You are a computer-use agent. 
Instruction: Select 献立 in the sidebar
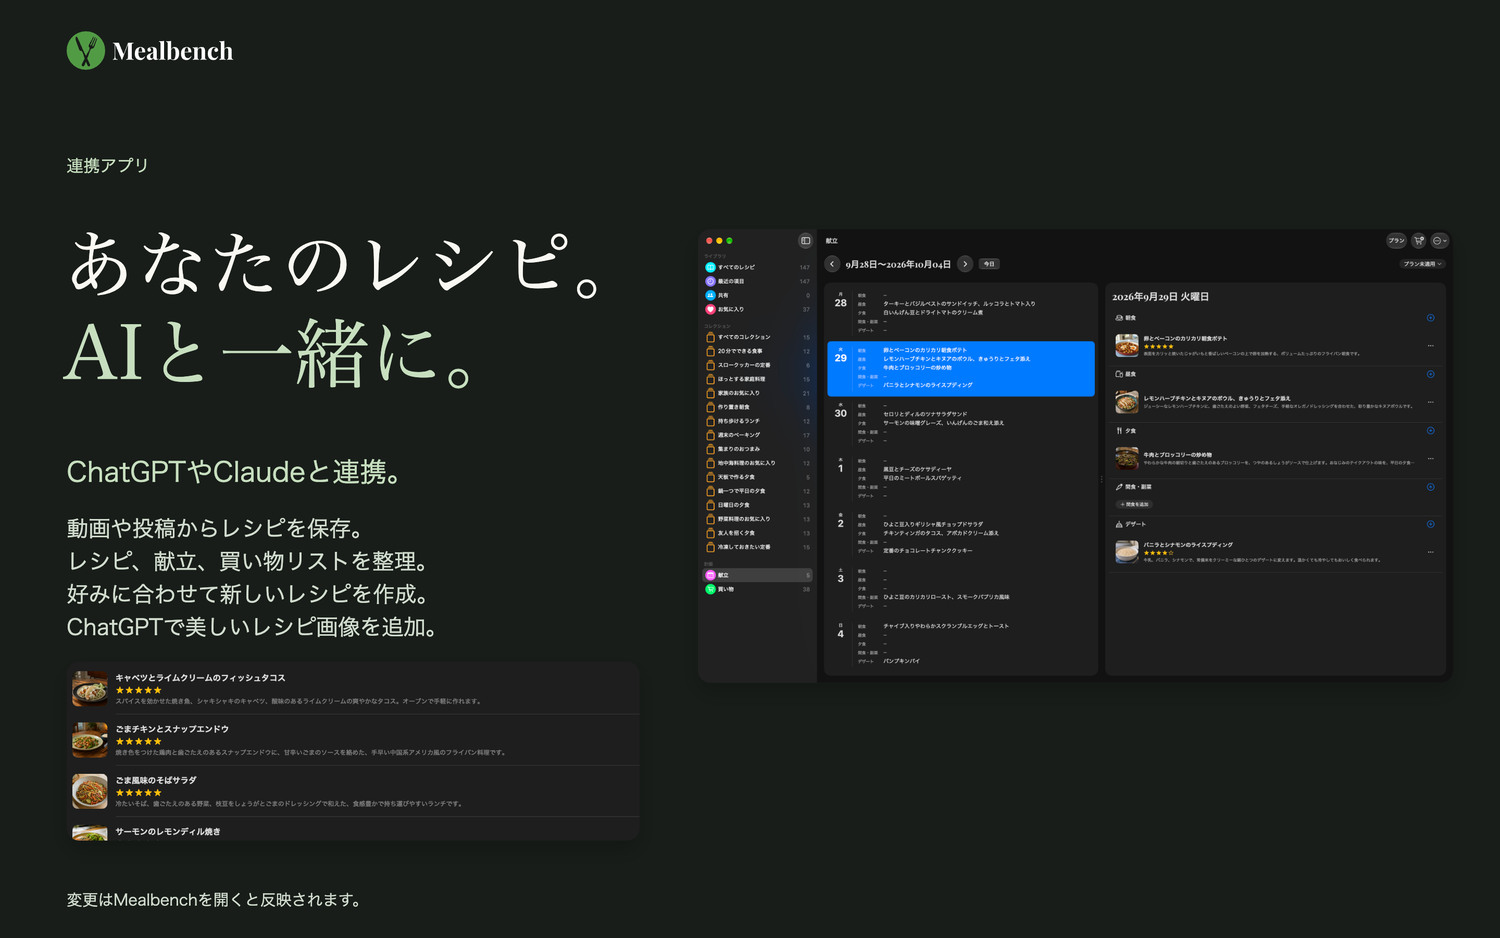point(758,575)
